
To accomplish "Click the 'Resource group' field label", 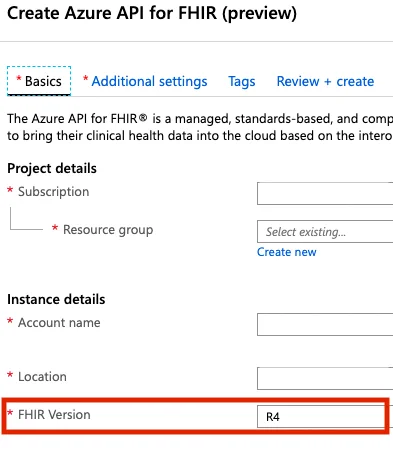I will pyautogui.click(x=108, y=230).
